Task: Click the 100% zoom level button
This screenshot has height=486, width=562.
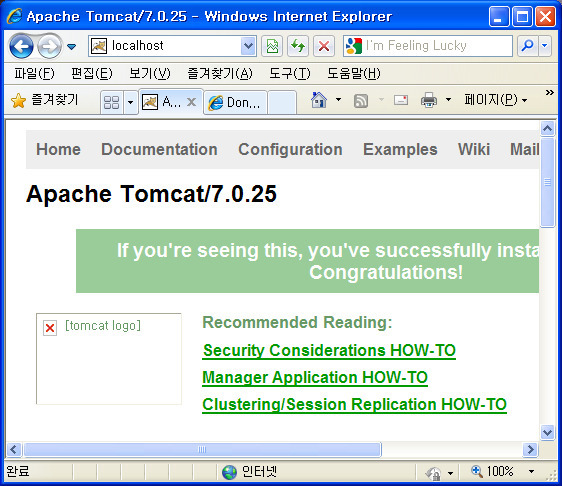Action: (x=492, y=472)
